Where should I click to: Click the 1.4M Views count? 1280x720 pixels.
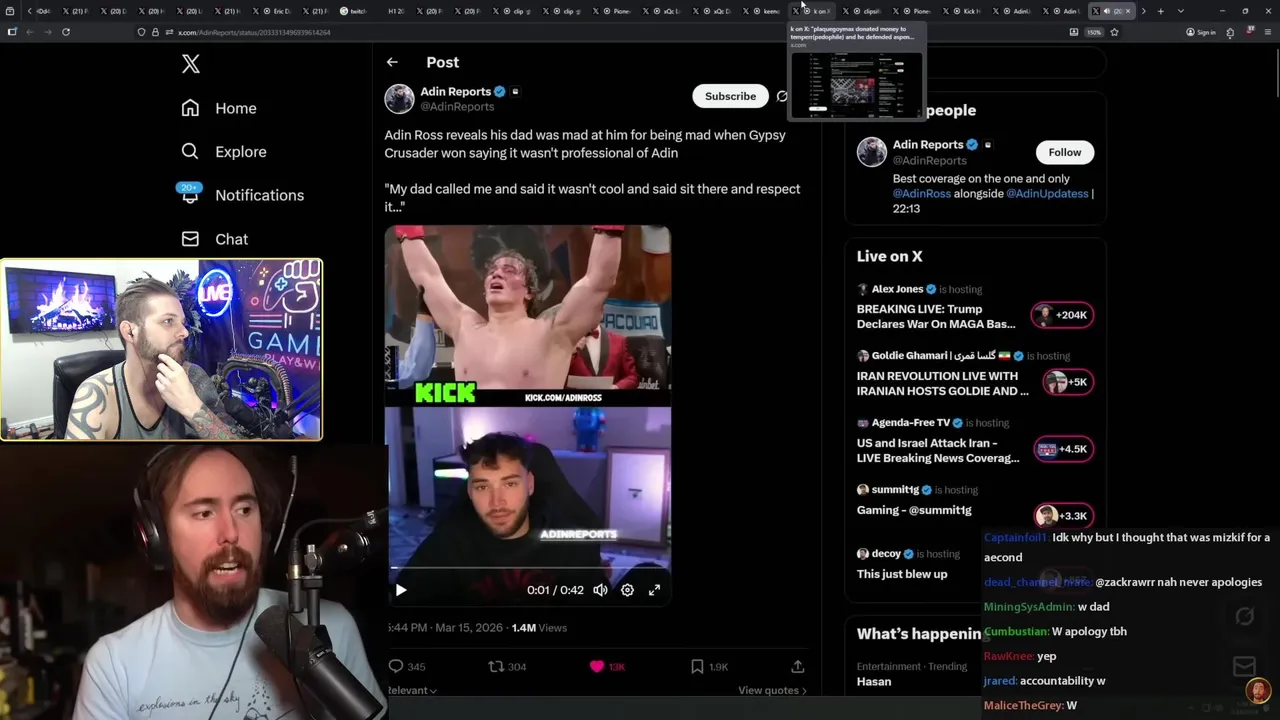click(539, 628)
